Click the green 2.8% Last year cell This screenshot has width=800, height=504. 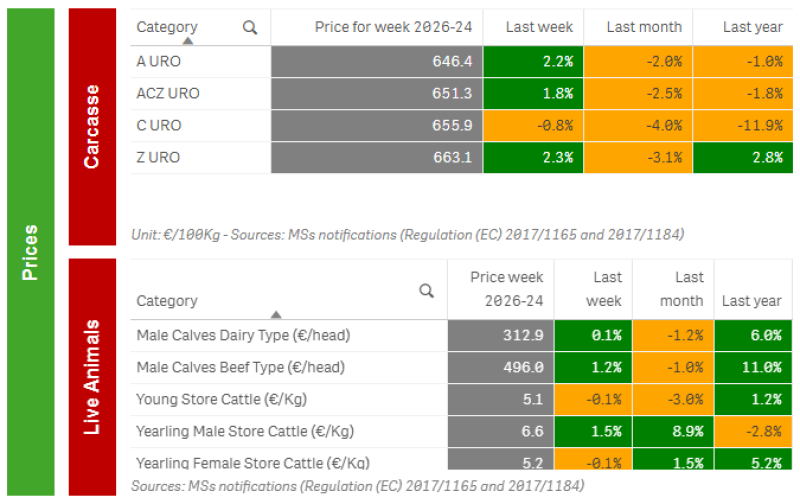pos(743,158)
